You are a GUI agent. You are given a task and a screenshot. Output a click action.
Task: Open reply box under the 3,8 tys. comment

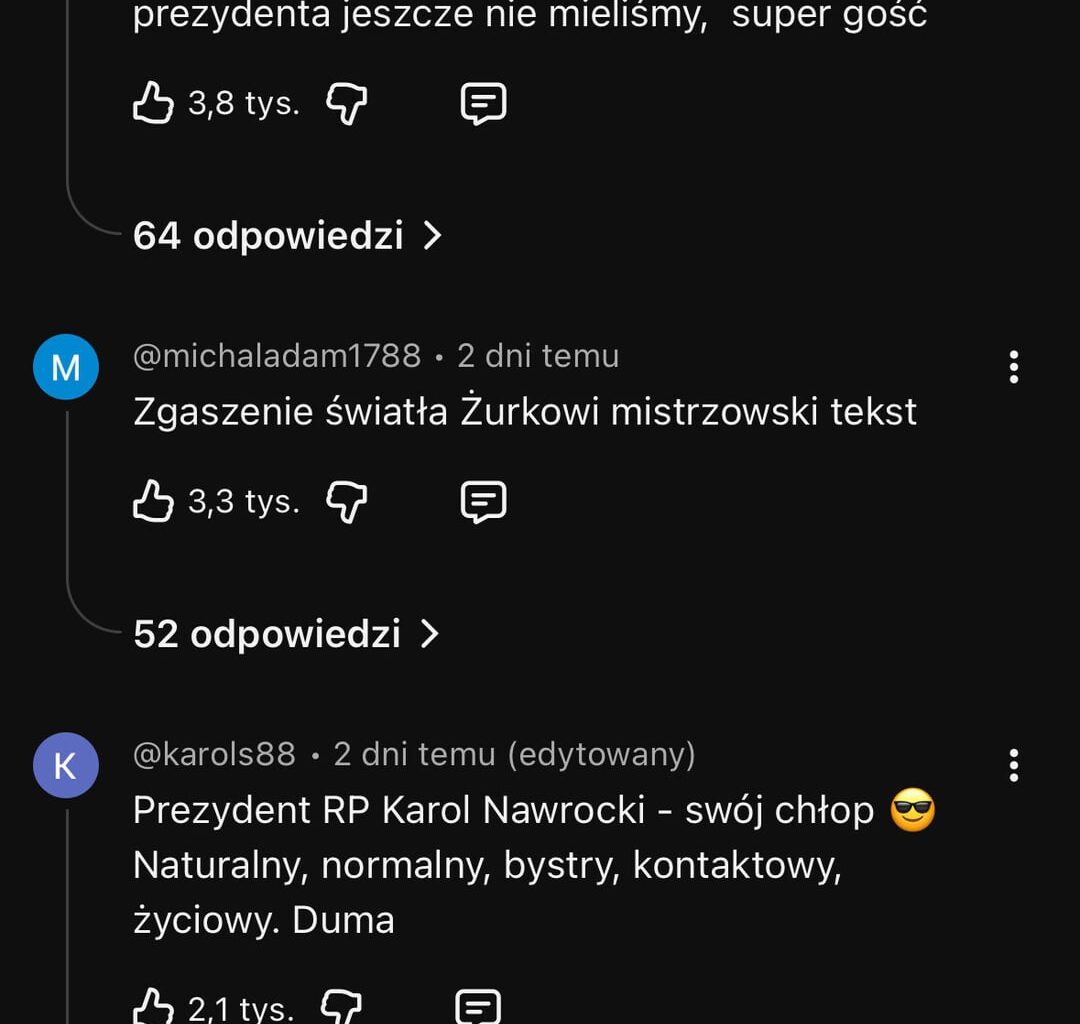click(483, 101)
